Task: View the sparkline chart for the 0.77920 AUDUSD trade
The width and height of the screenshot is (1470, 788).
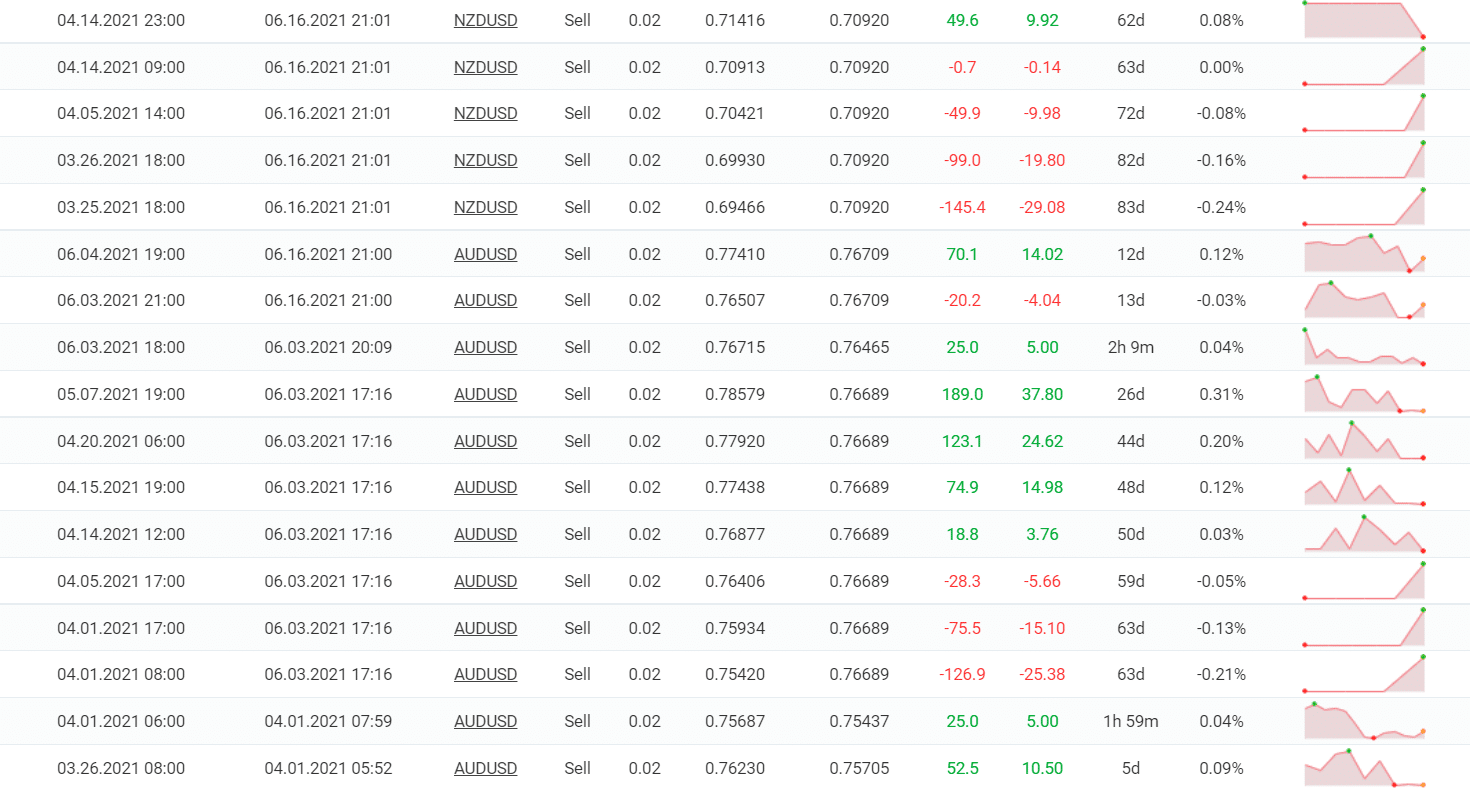Action: [x=1364, y=440]
